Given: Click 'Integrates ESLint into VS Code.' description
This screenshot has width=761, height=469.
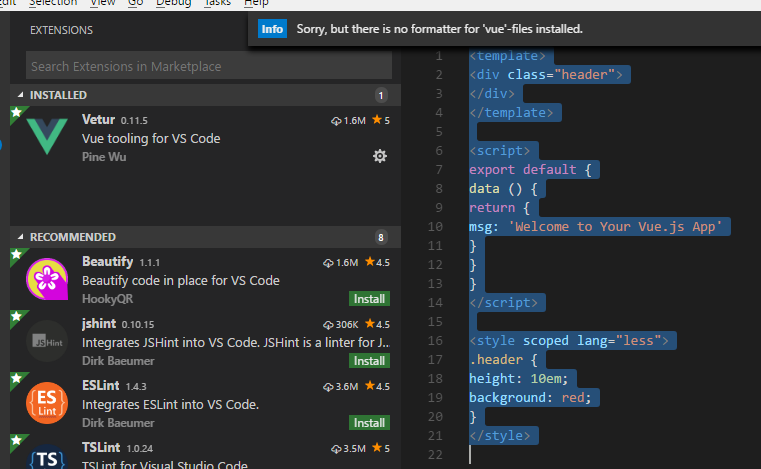Looking at the screenshot, I should pos(170,404).
